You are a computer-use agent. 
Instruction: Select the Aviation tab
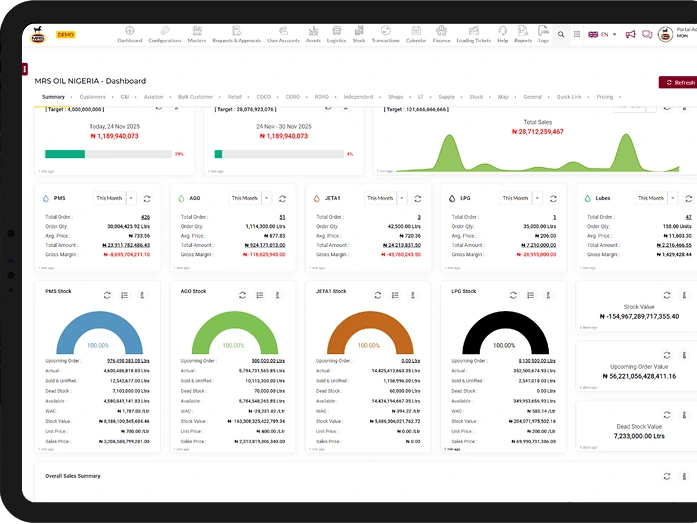pyautogui.click(x=153, y=97)
